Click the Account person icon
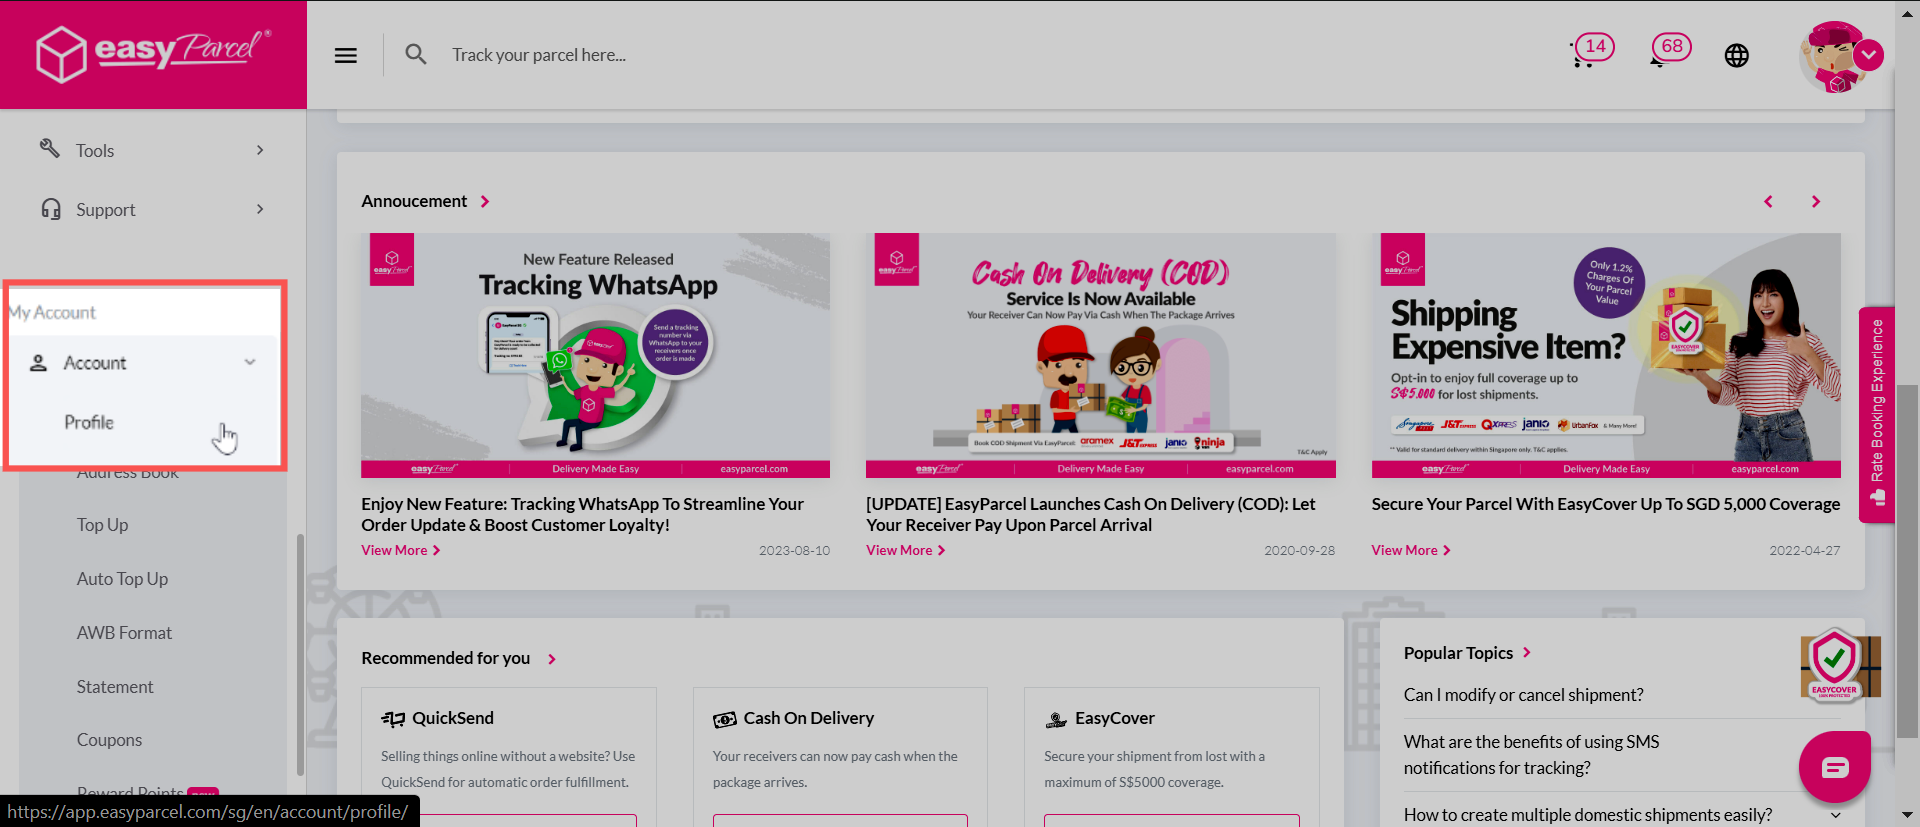The height and width of the screenshot is (827, 1920). click(x=38, y=363)
